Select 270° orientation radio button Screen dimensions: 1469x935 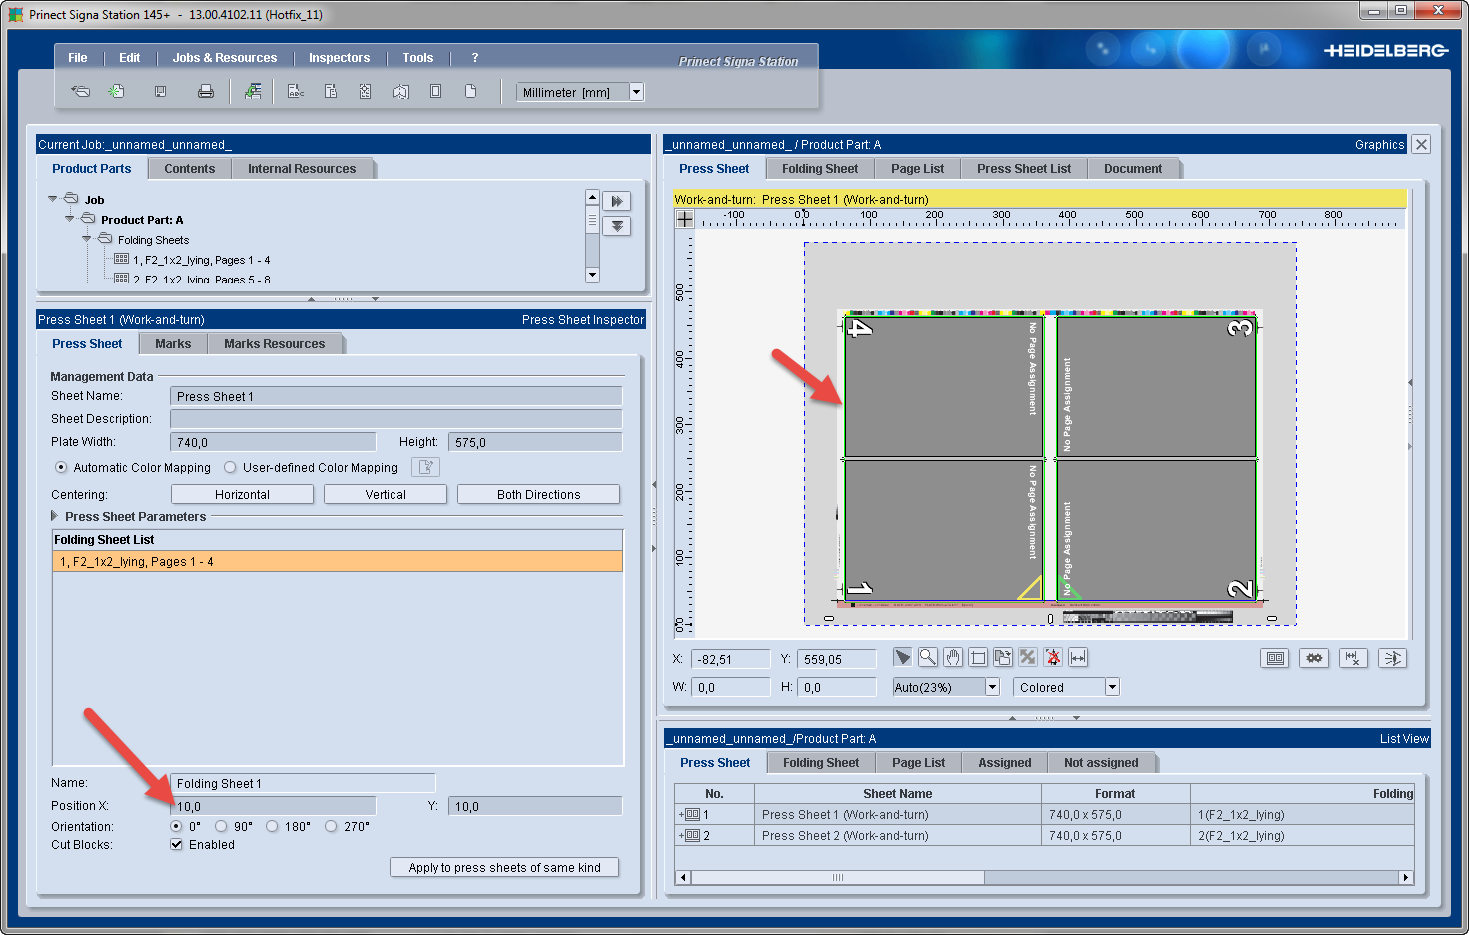click(x=331, y=826)
